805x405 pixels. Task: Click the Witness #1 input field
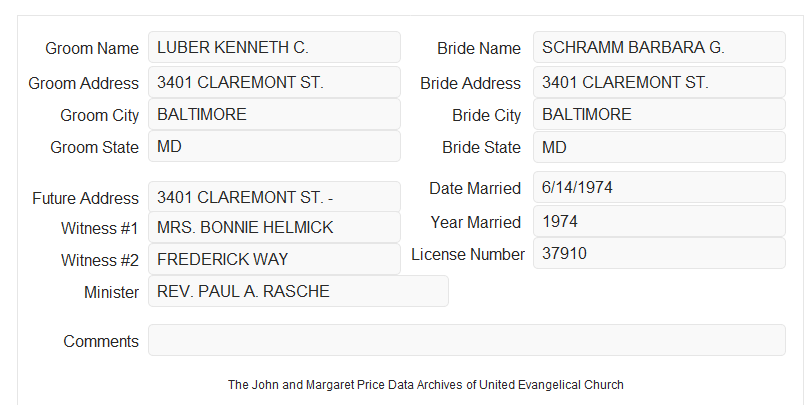click(x=274, y=227)
